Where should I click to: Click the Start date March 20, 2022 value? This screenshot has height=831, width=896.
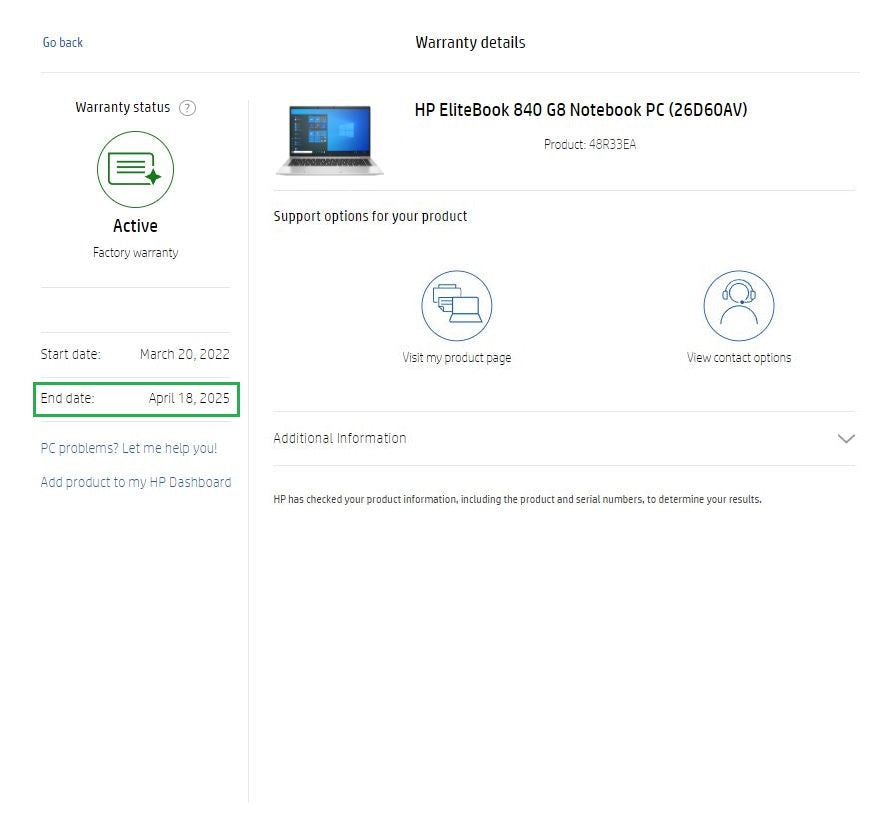point(185,354)
